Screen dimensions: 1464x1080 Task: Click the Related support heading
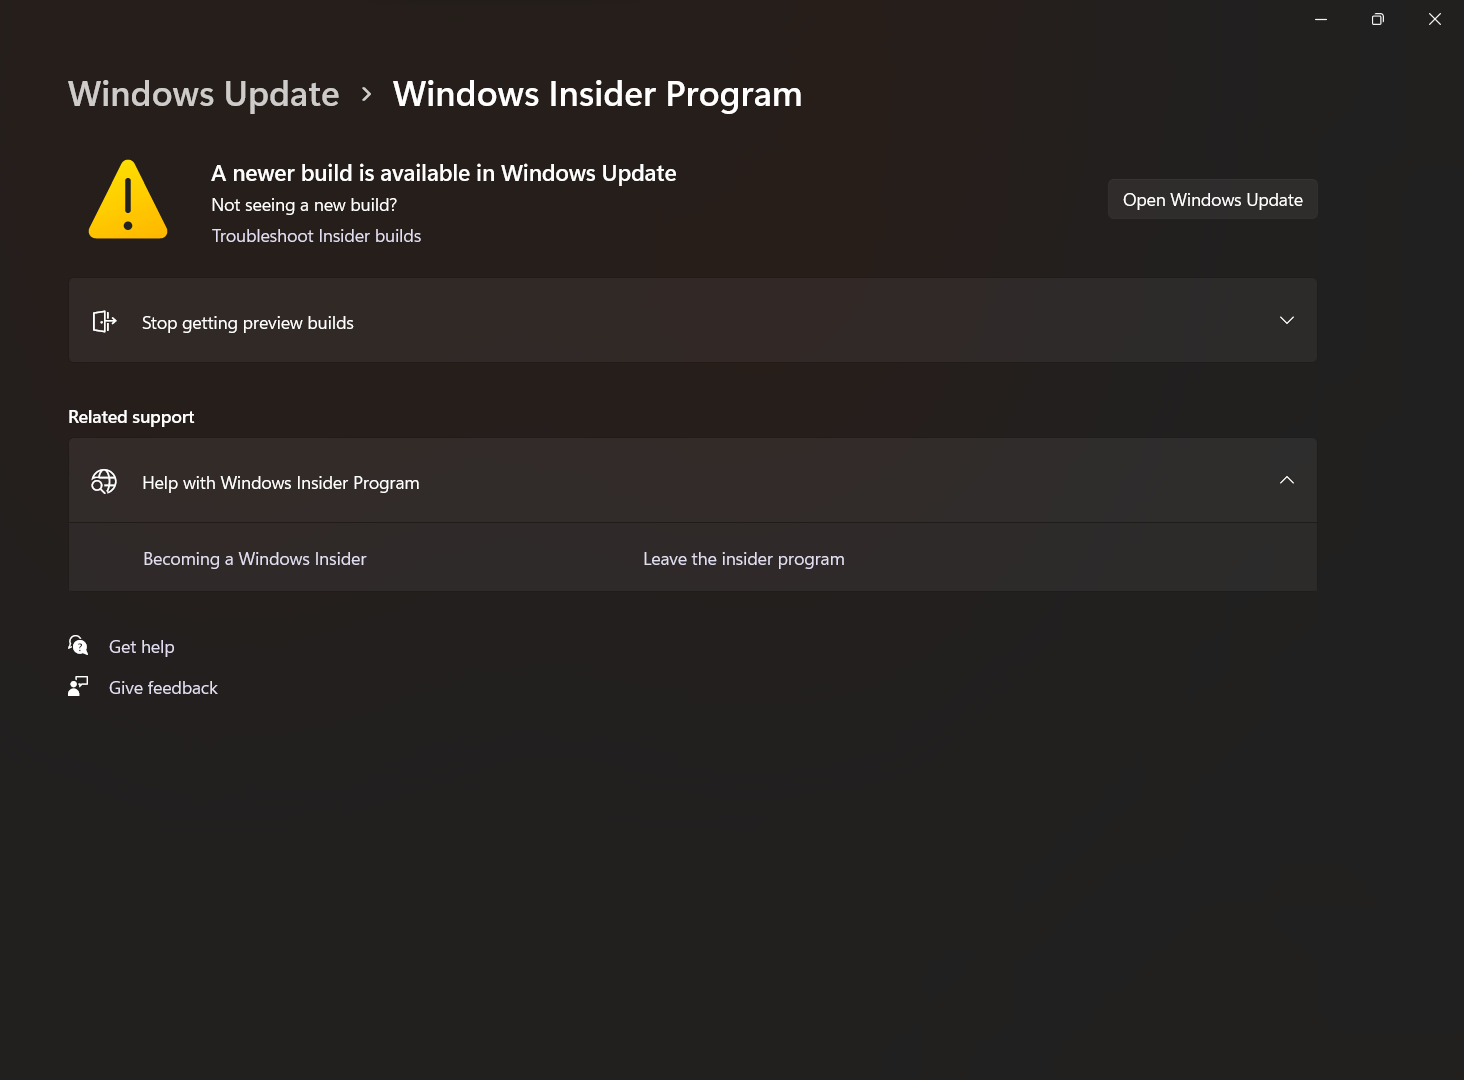tap(131, 417)
